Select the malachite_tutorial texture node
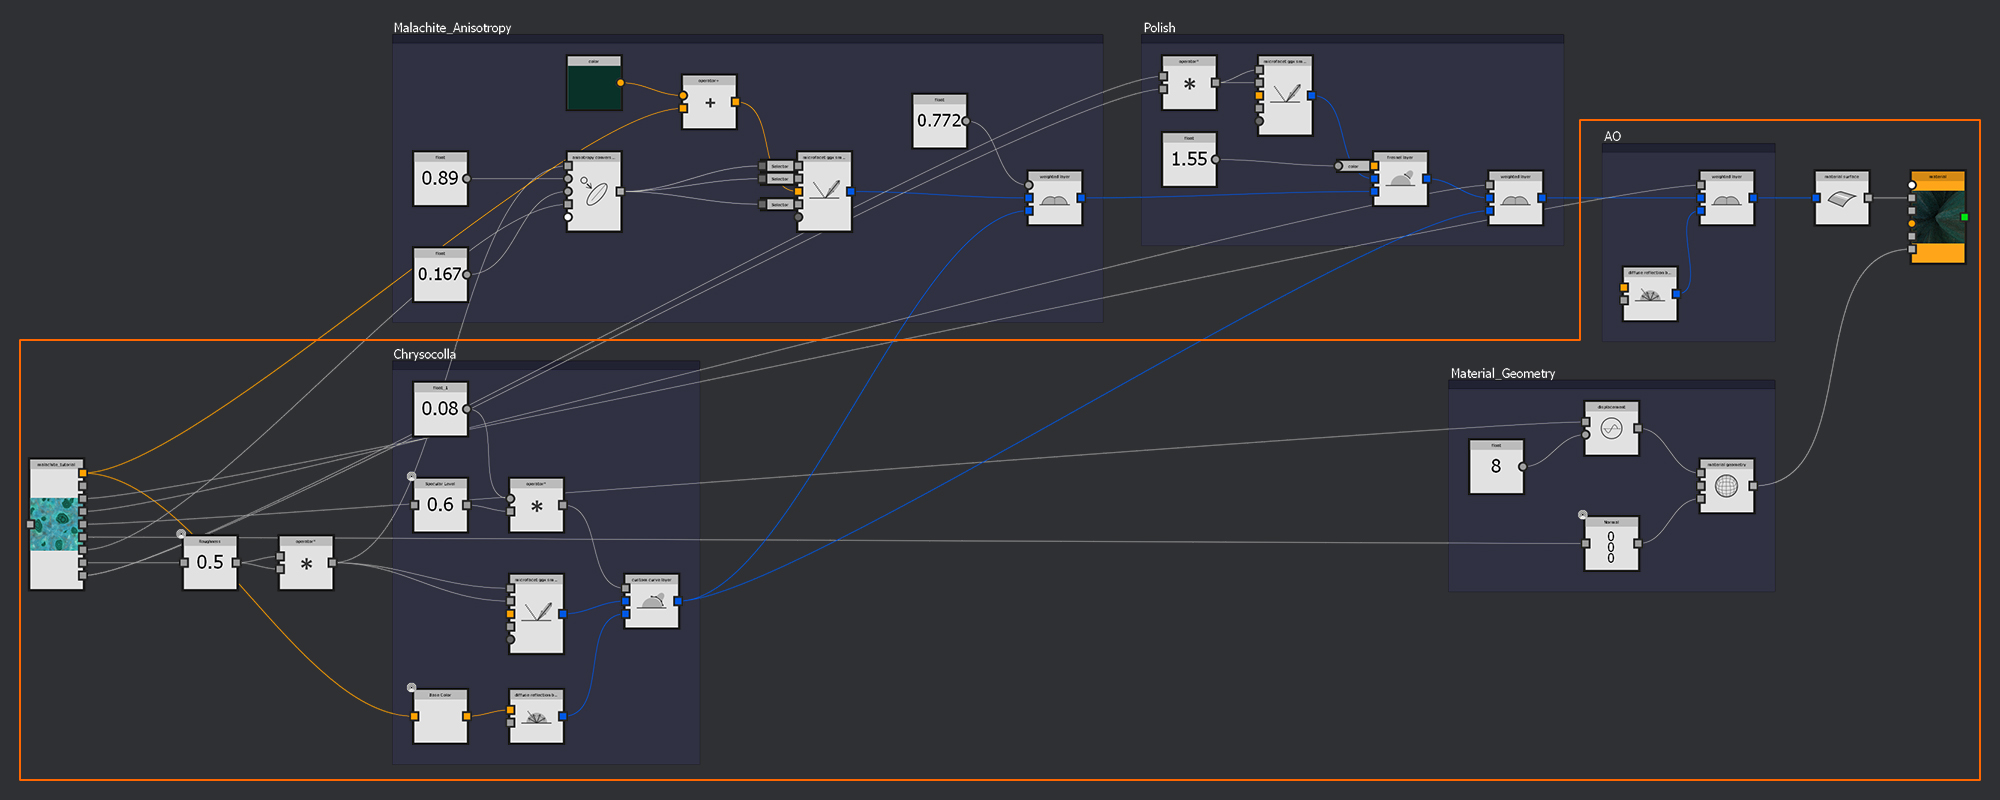Viewport: 2000px width, 800px height. pos(56,524)
